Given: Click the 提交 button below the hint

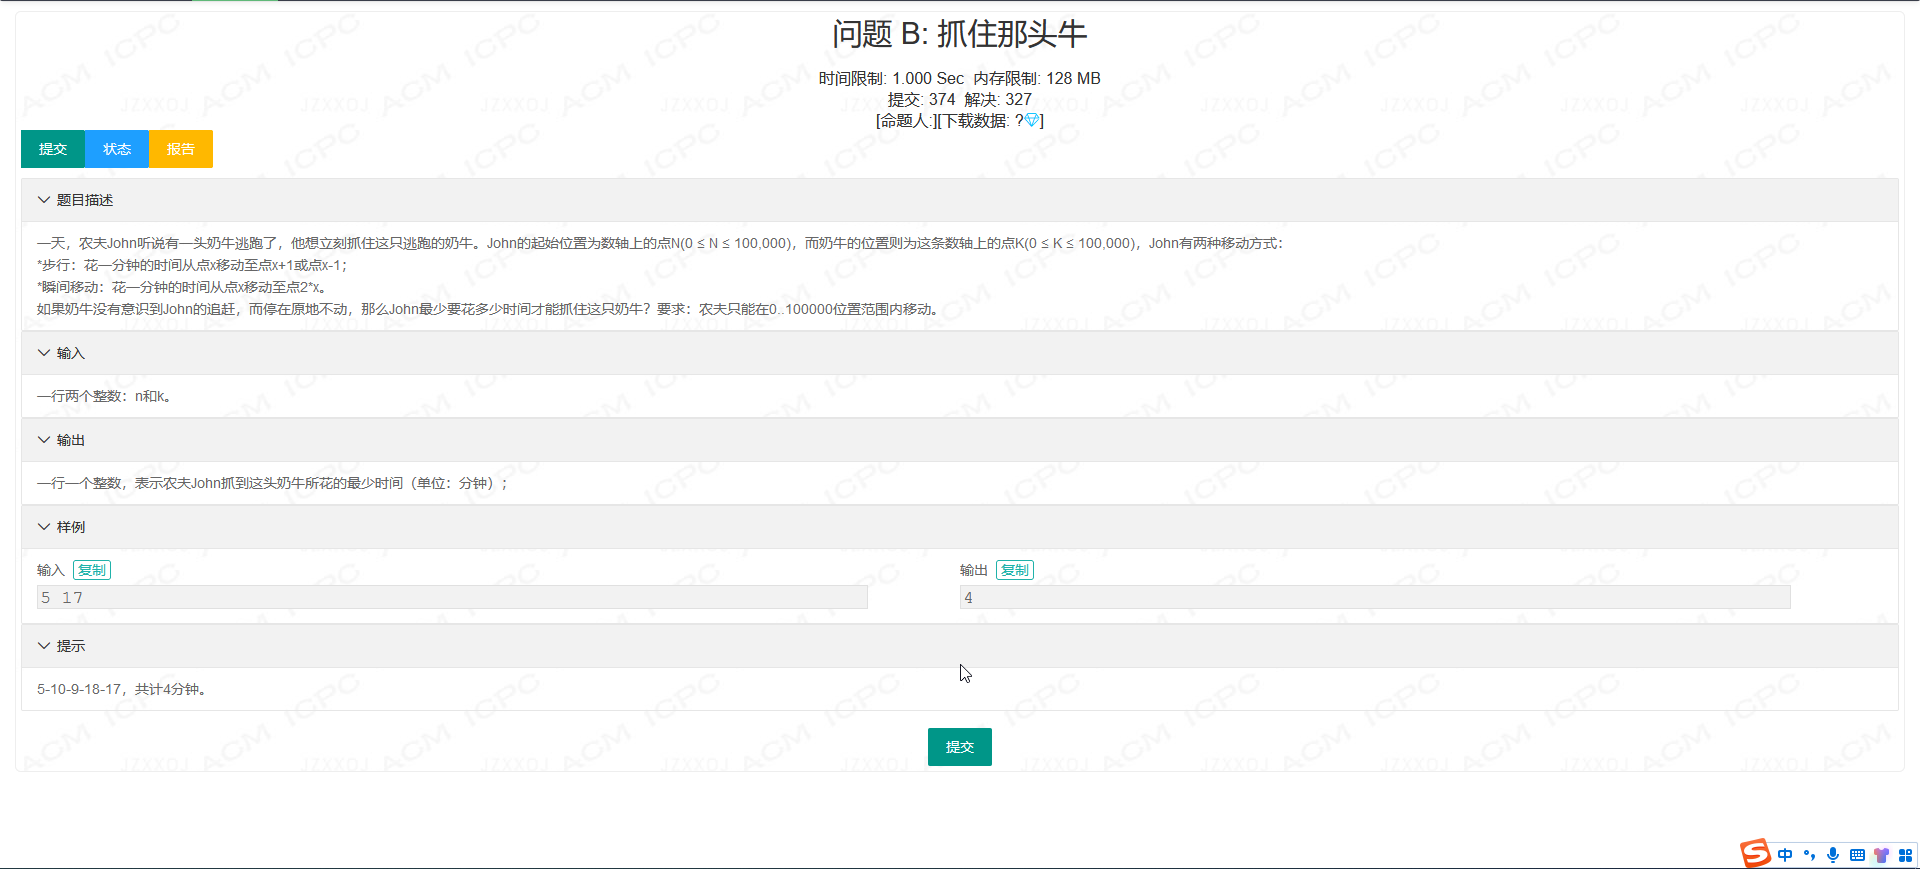Looking at the screenshot, I should coord(960,747).
